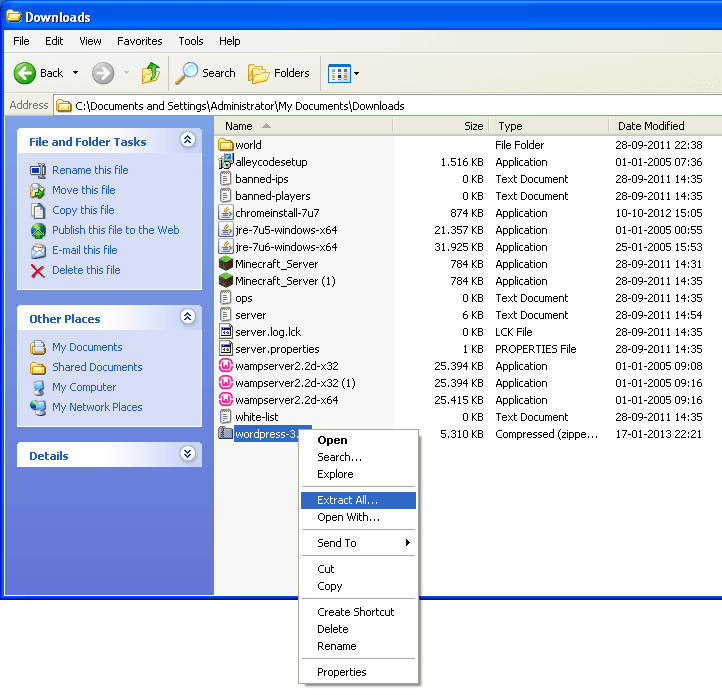
Task: Expand the Details panel
Action: pyautogui.click(x=187, y=454)
